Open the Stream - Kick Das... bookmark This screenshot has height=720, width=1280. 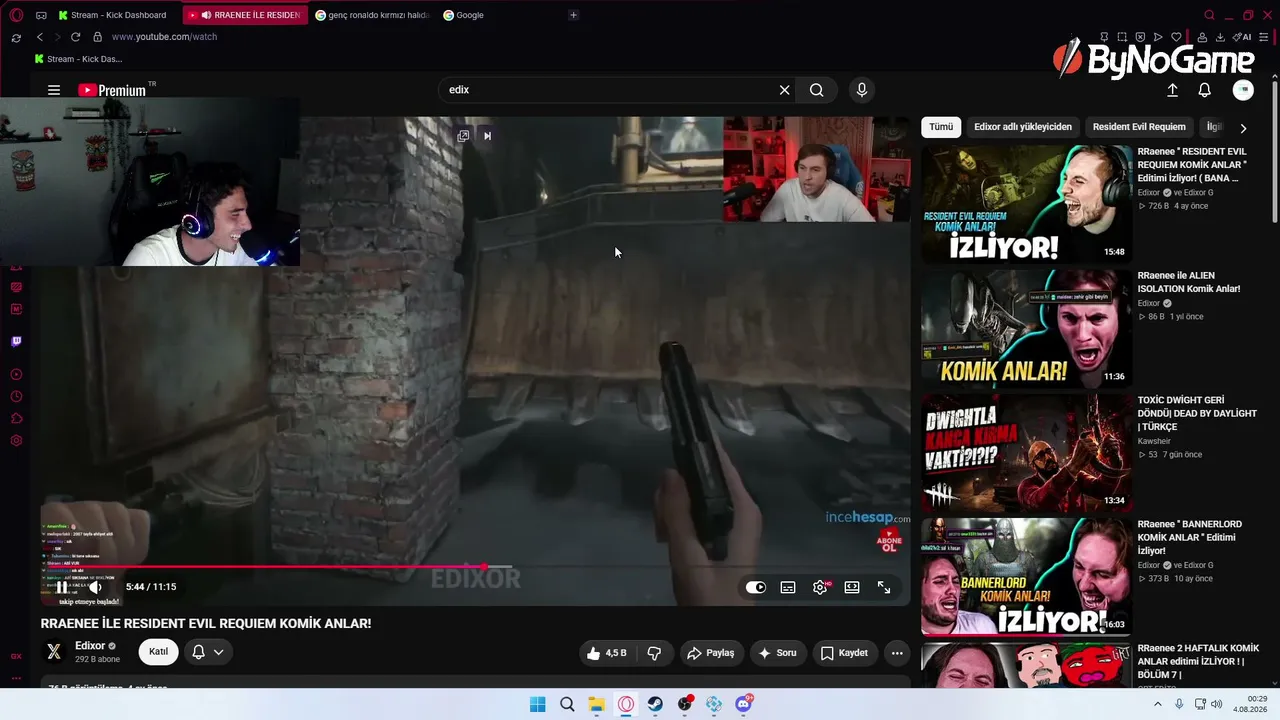(78, 59)
